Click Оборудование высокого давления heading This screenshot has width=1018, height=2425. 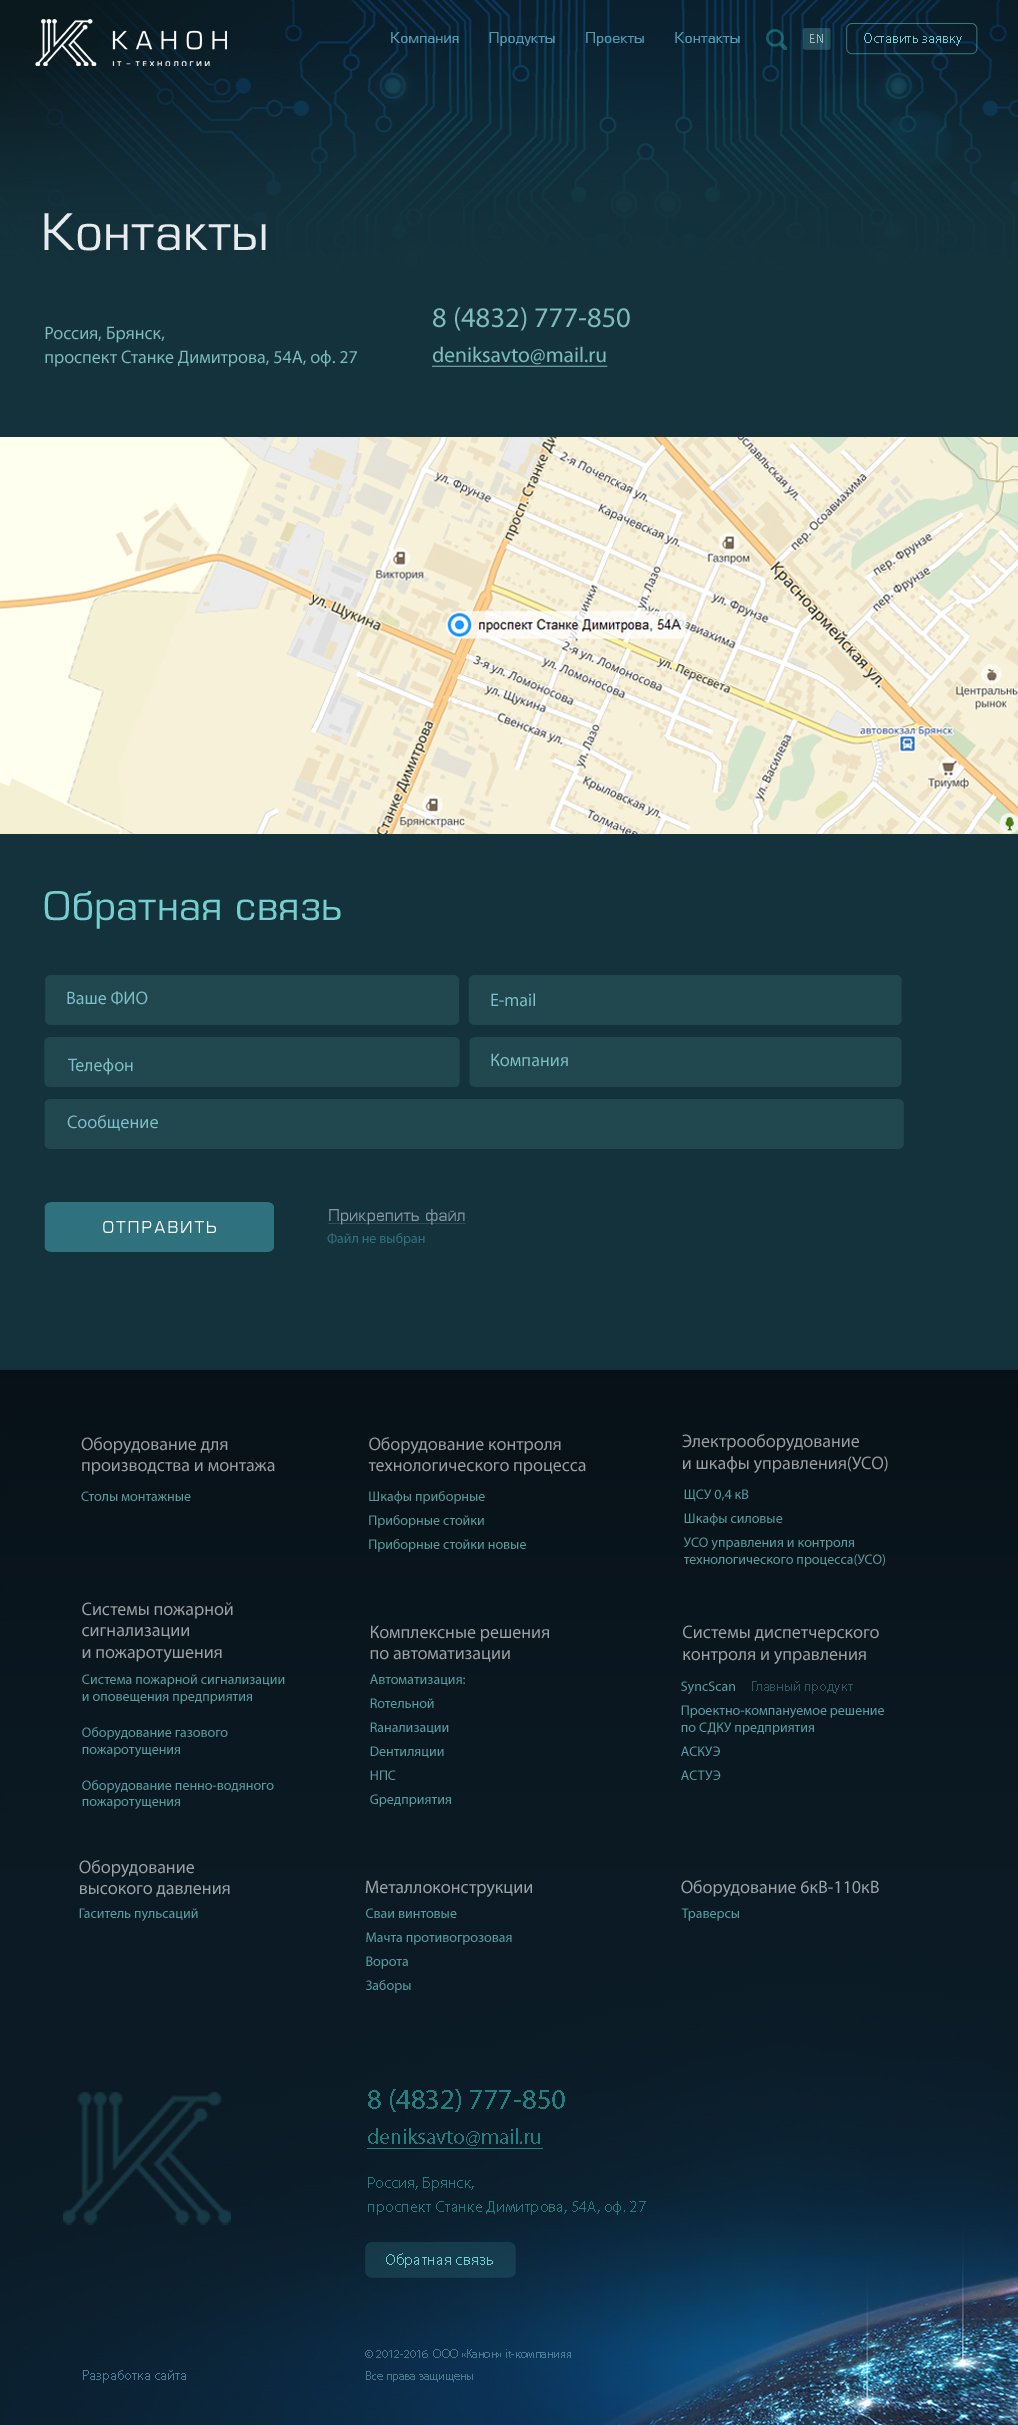[x=155, y=1877]
